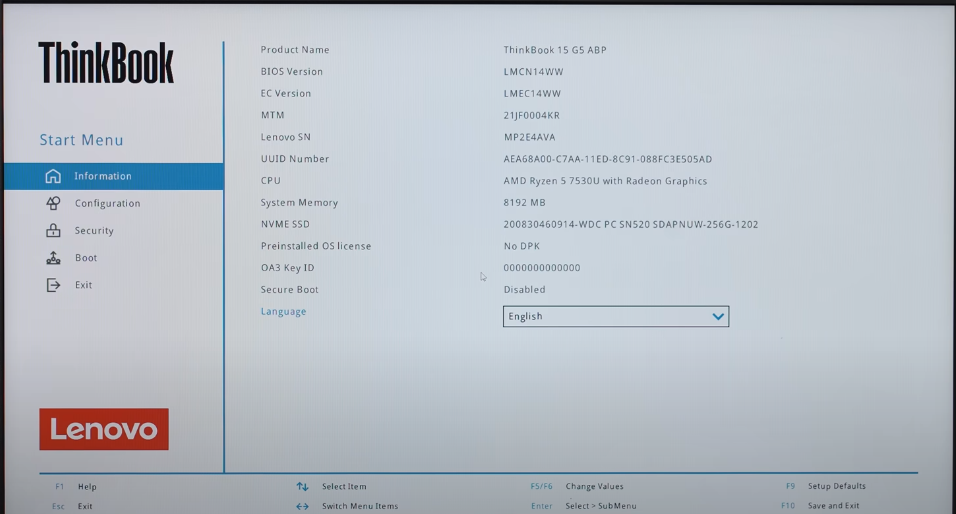Image resolution: width=956 pixels, height=514 pixels.
Task: Click the System Memory label
Action: tap(299, 202)
